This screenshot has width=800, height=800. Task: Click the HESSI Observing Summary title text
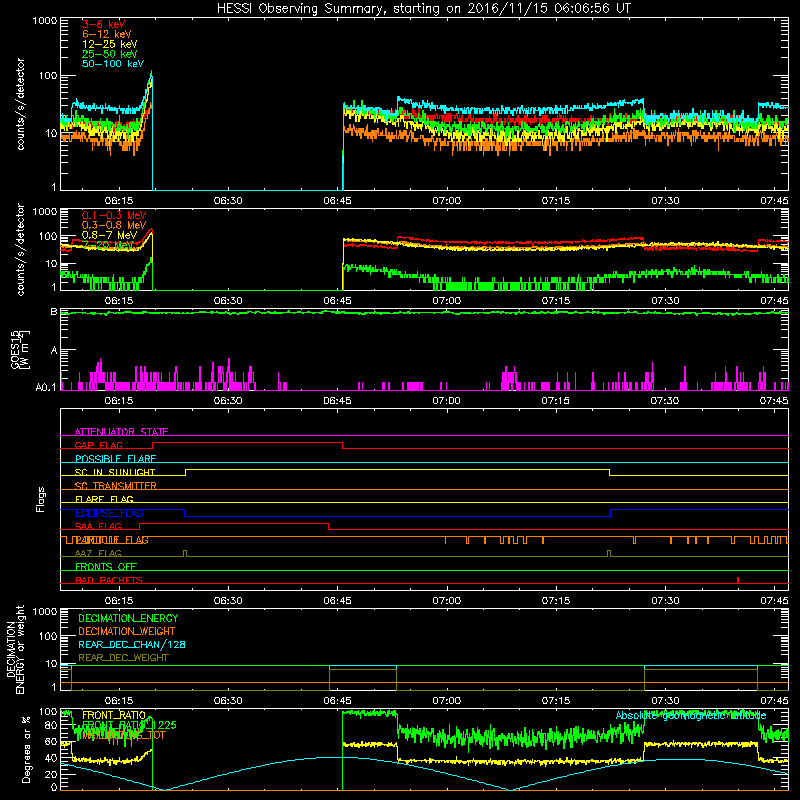click(423, 8)
